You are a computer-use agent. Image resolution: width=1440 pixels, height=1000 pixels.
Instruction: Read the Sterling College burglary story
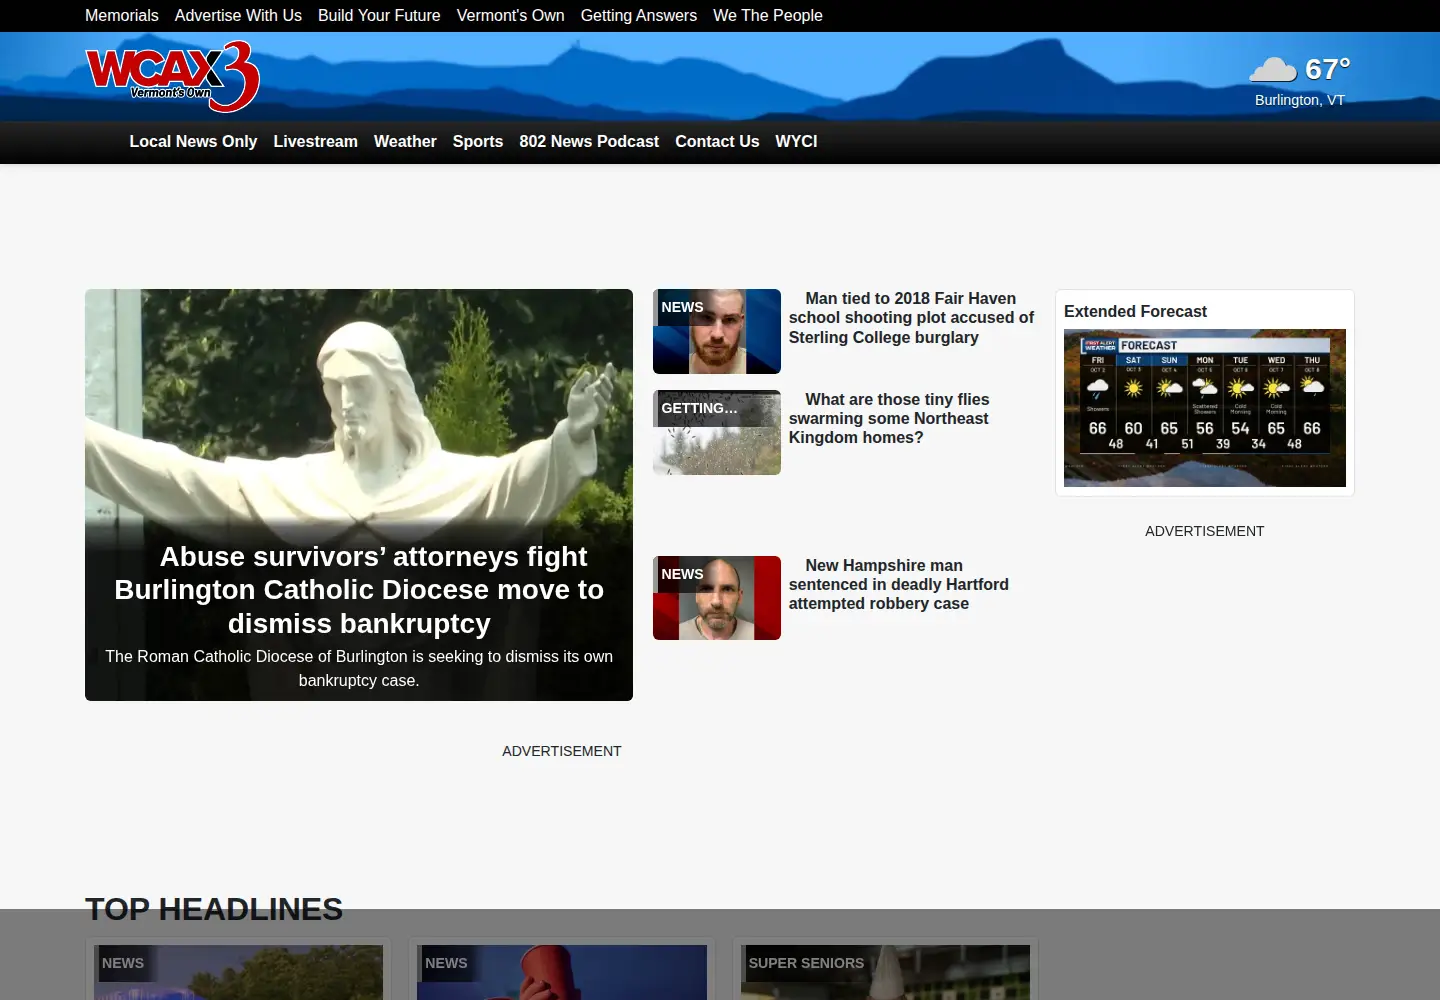coord(911,318)
